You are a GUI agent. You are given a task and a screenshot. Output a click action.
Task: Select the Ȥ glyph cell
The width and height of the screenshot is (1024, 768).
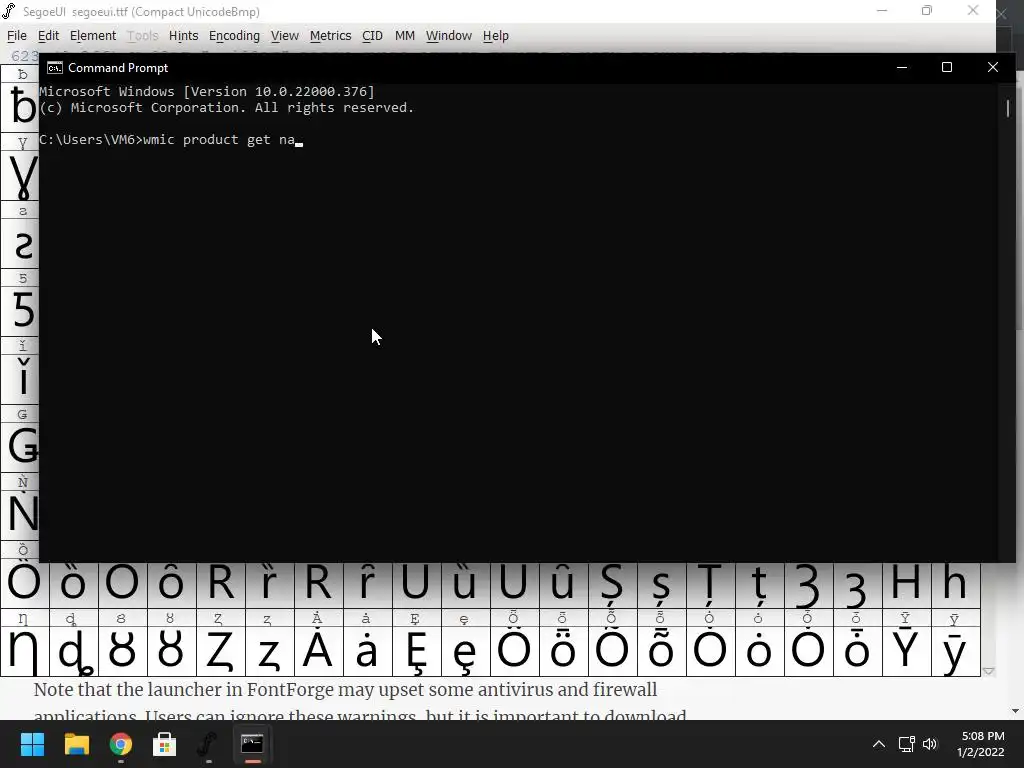pyautogui.click(x=220, y=650)
